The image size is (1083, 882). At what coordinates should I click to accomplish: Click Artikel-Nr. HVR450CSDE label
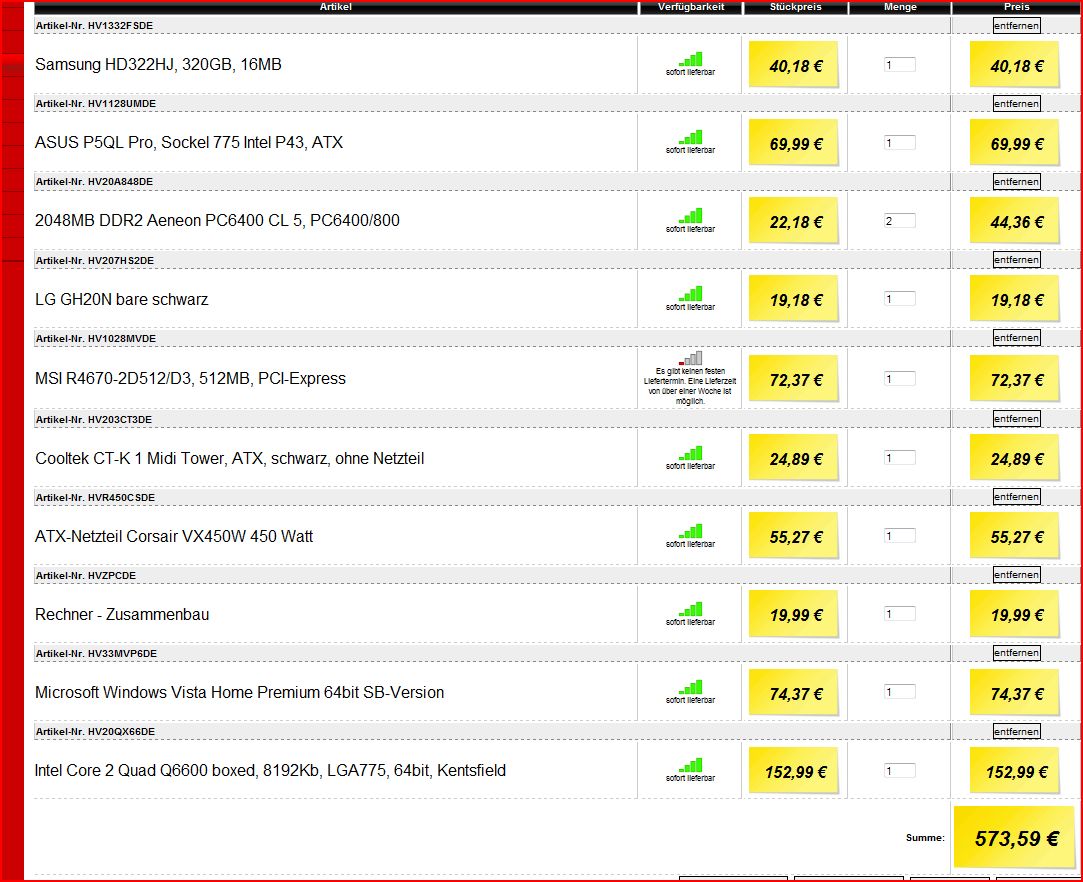point(95,497)
